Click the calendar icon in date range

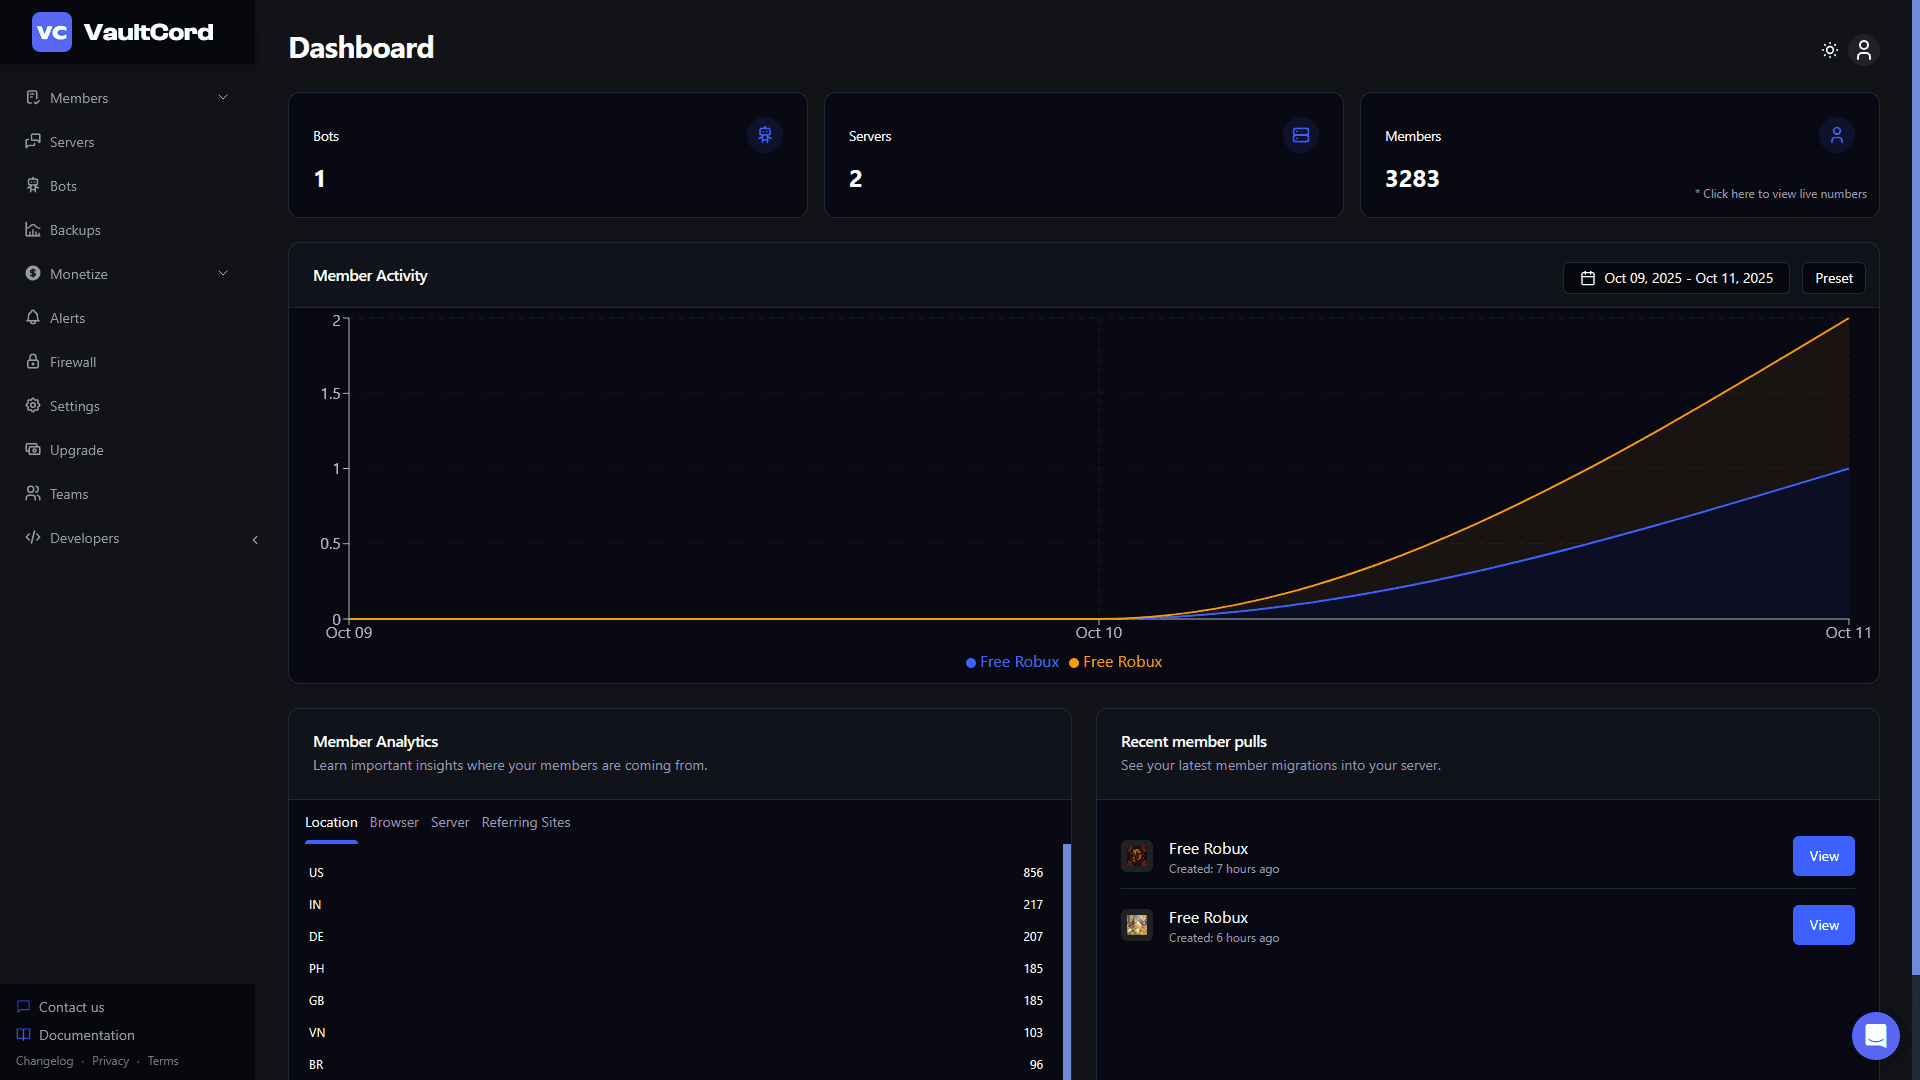tap(1588, 278)
